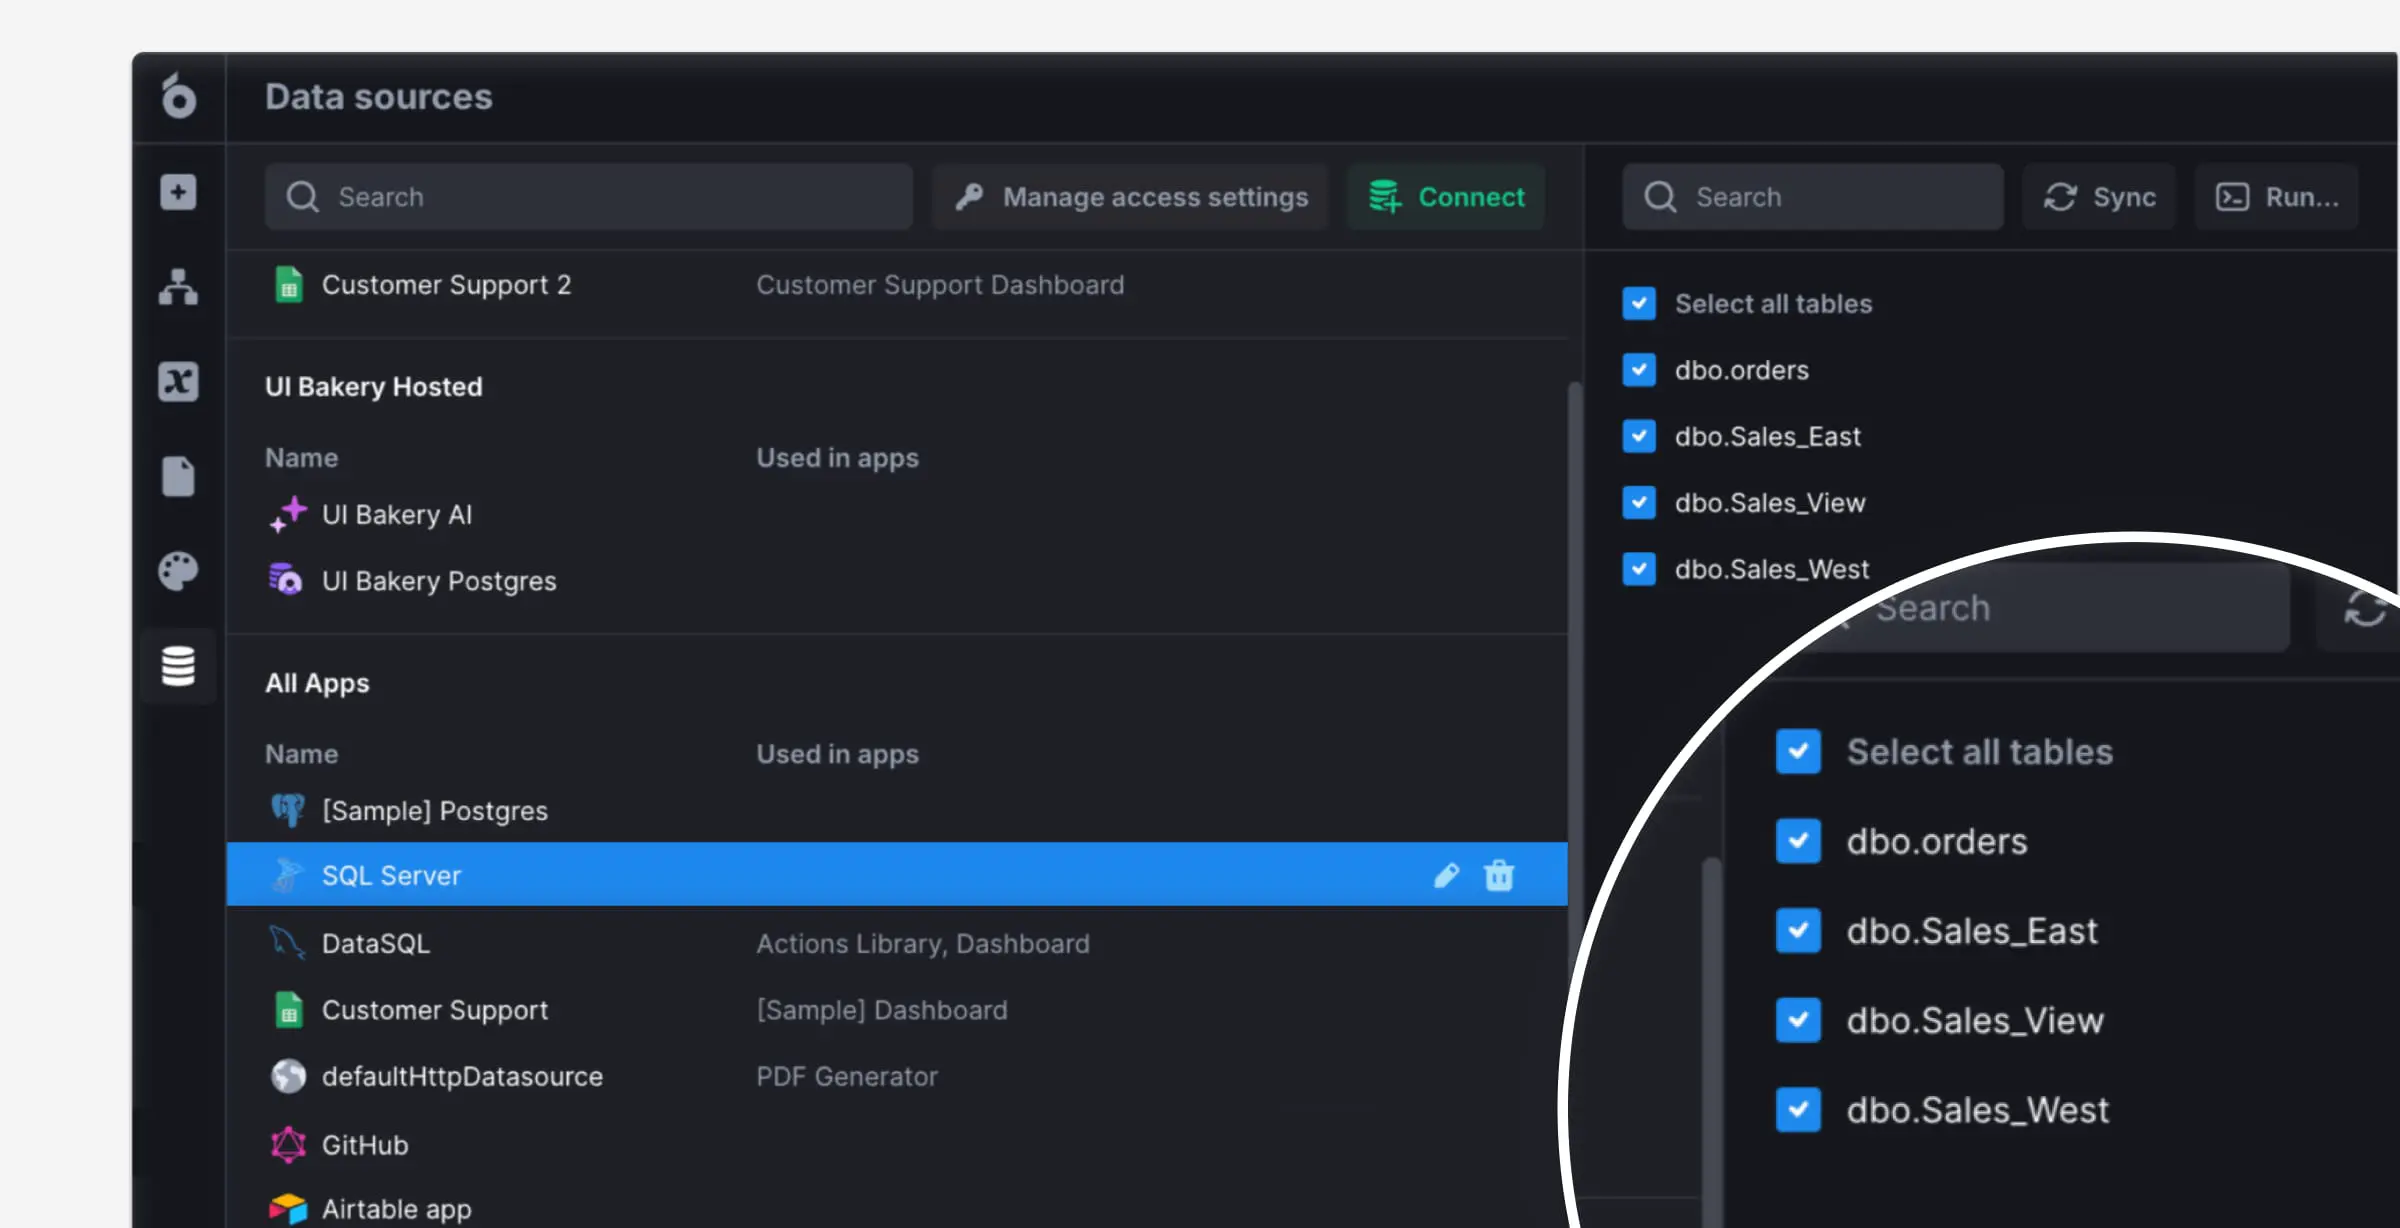The height and width of the screenshot is (1228, 2400).
Task: Click the GitHub GraphQL-style icon
Action: 288,1144
